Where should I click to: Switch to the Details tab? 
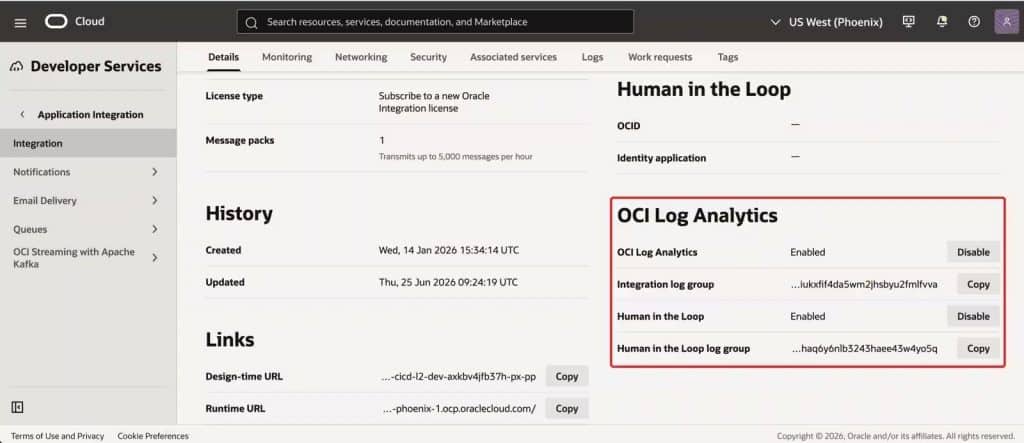point(223,57)
